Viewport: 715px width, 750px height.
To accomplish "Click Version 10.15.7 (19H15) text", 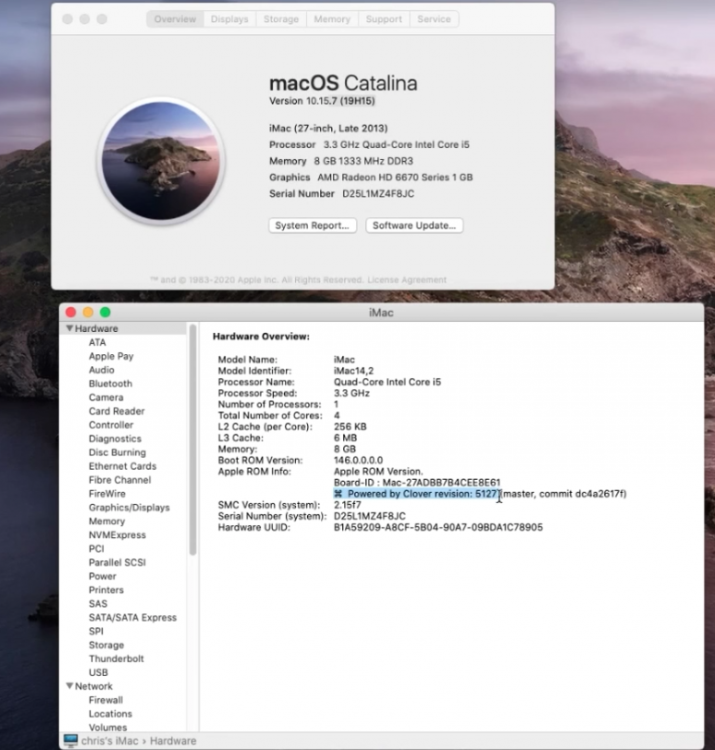I will pyautogui.click(x=322, y=101).
